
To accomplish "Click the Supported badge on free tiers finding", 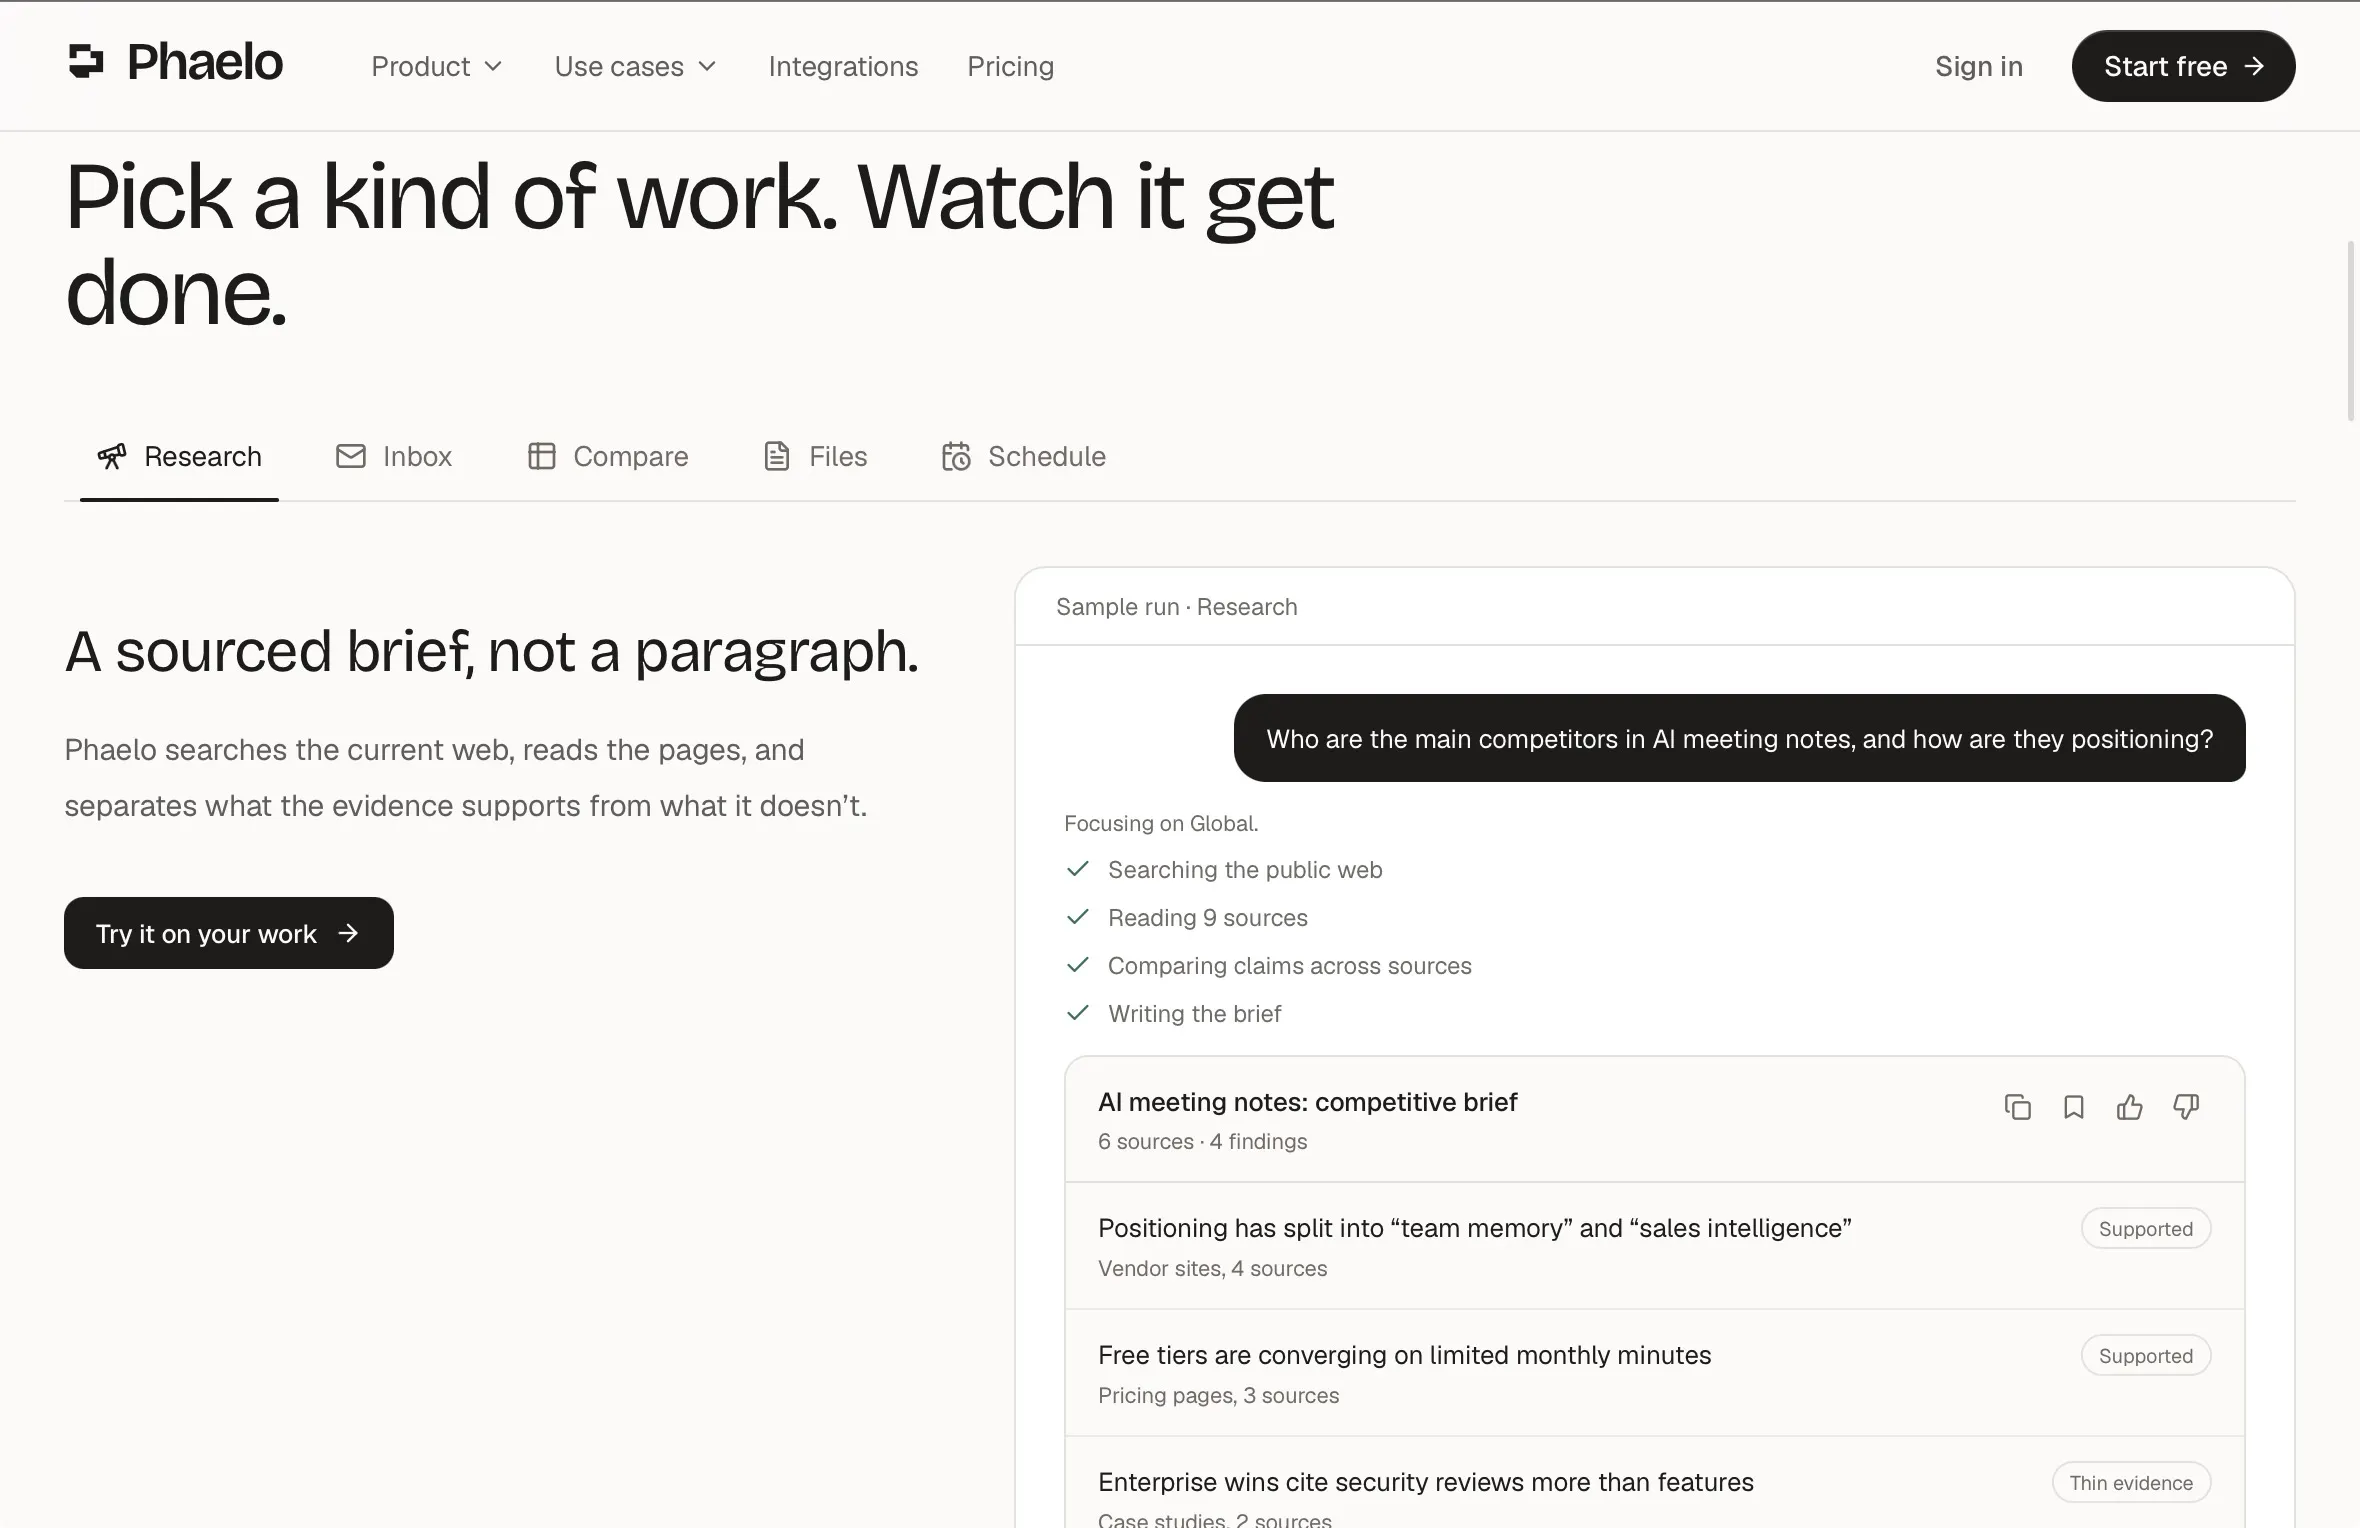I will [x=2146, y=1355].
